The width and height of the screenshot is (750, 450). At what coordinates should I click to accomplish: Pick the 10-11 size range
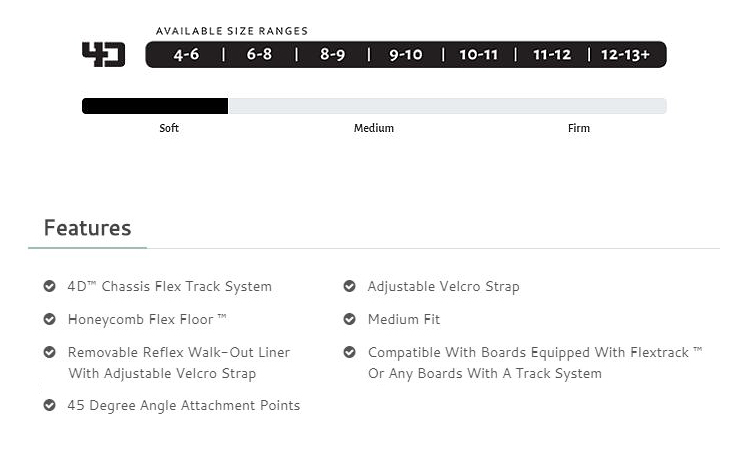tap(479, 55)
